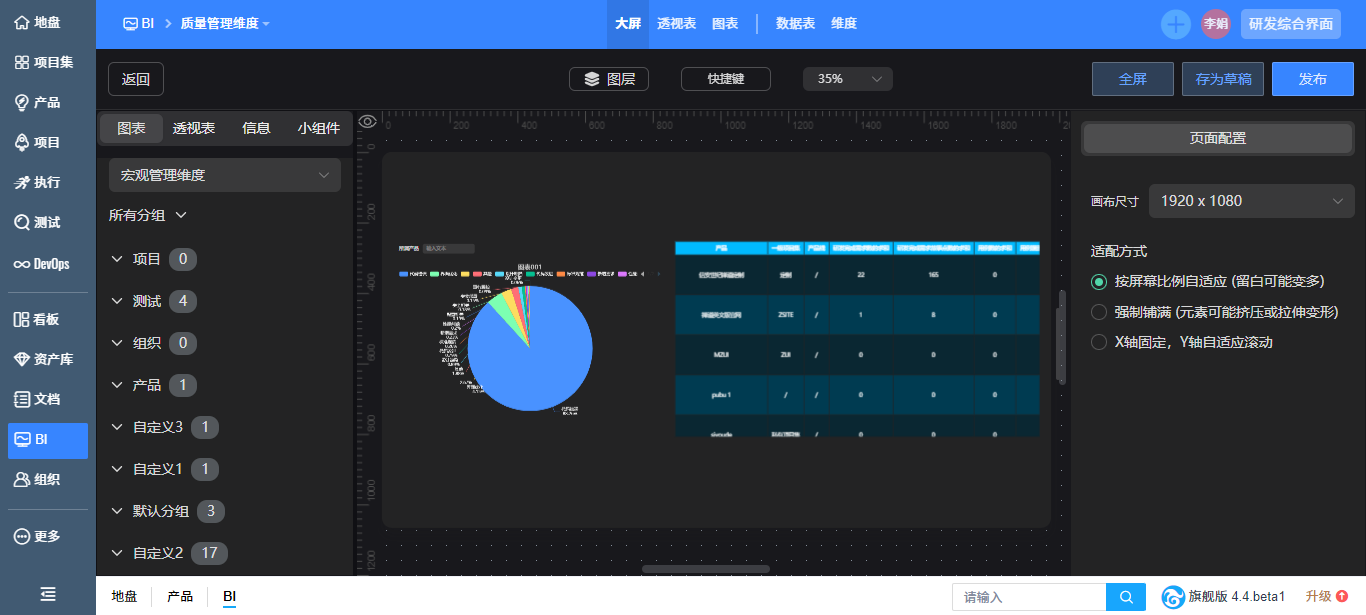
Task: Click the 页面配置 header button
Action: [x=1218, y=138]
